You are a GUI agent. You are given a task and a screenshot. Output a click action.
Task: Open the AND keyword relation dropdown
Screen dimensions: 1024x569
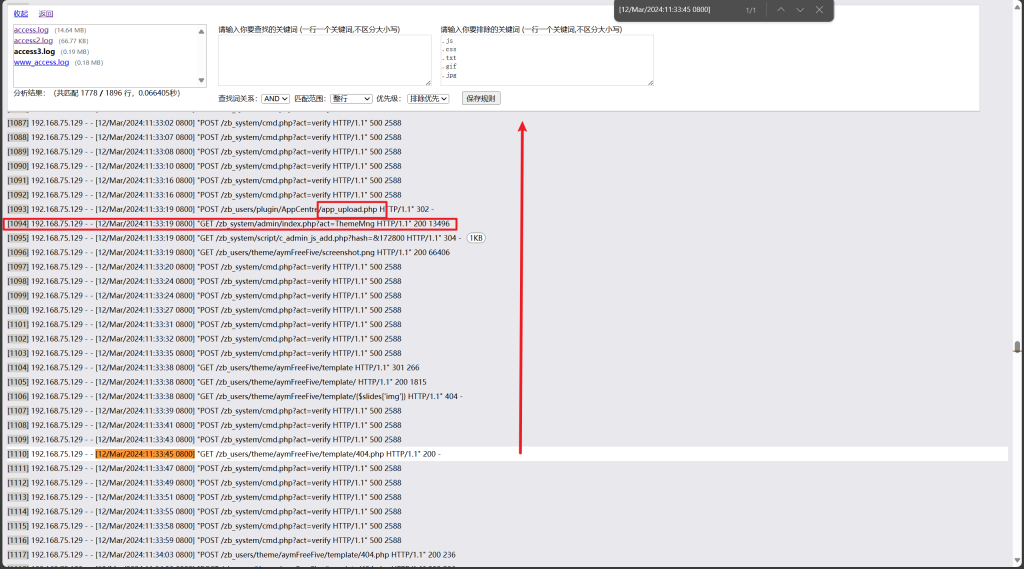(x=275, y=99)
